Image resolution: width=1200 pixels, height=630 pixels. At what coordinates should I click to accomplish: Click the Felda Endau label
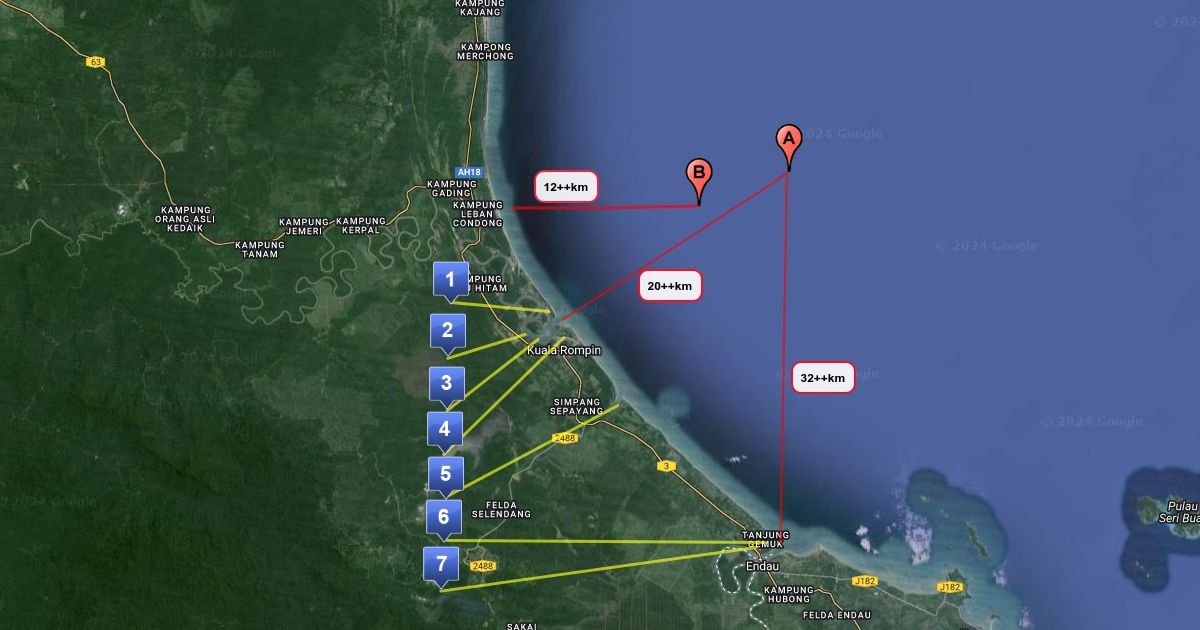coord(836,615)
